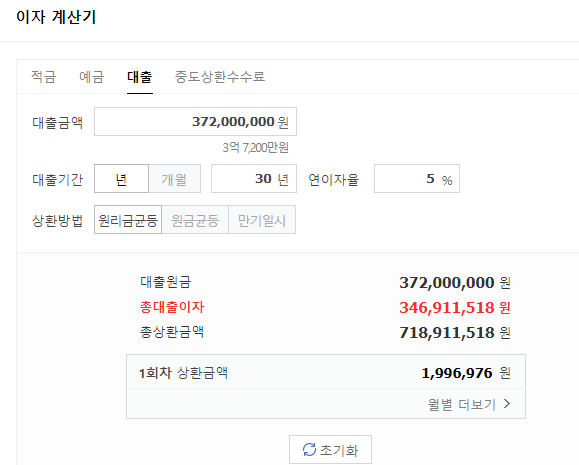The height and width of the screenshot is (465, 579).
Task: Click the 총상환금액 value 718,911,518
Action: [447, 333]
